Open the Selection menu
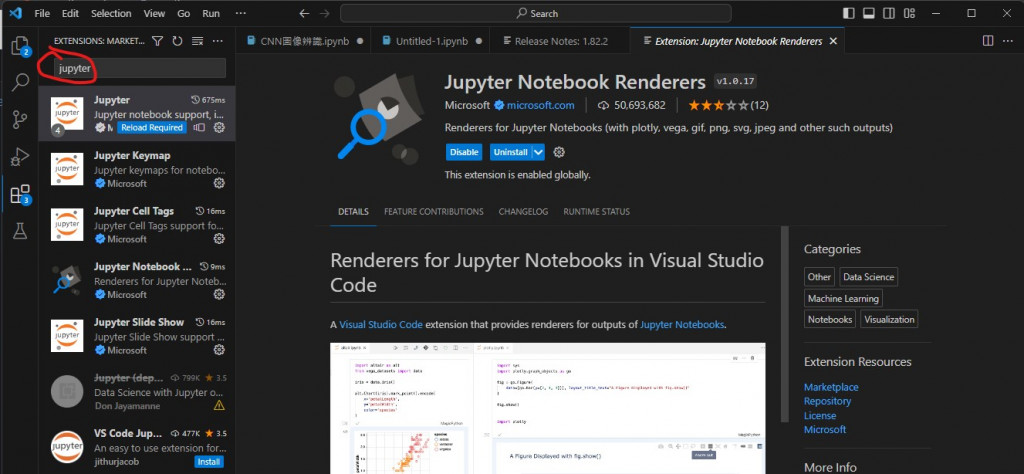This screenshot has height=474, width=1024. [111, 13]
